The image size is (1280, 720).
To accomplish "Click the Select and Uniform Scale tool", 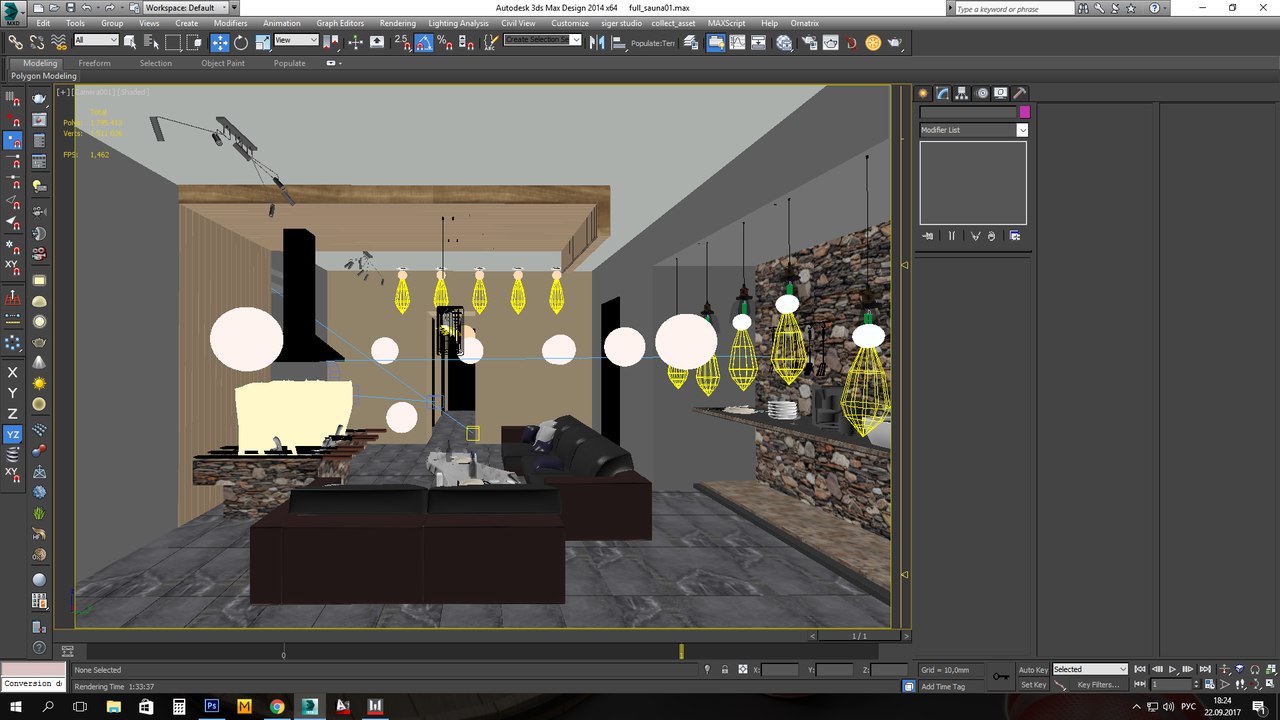I will point(262,42).
